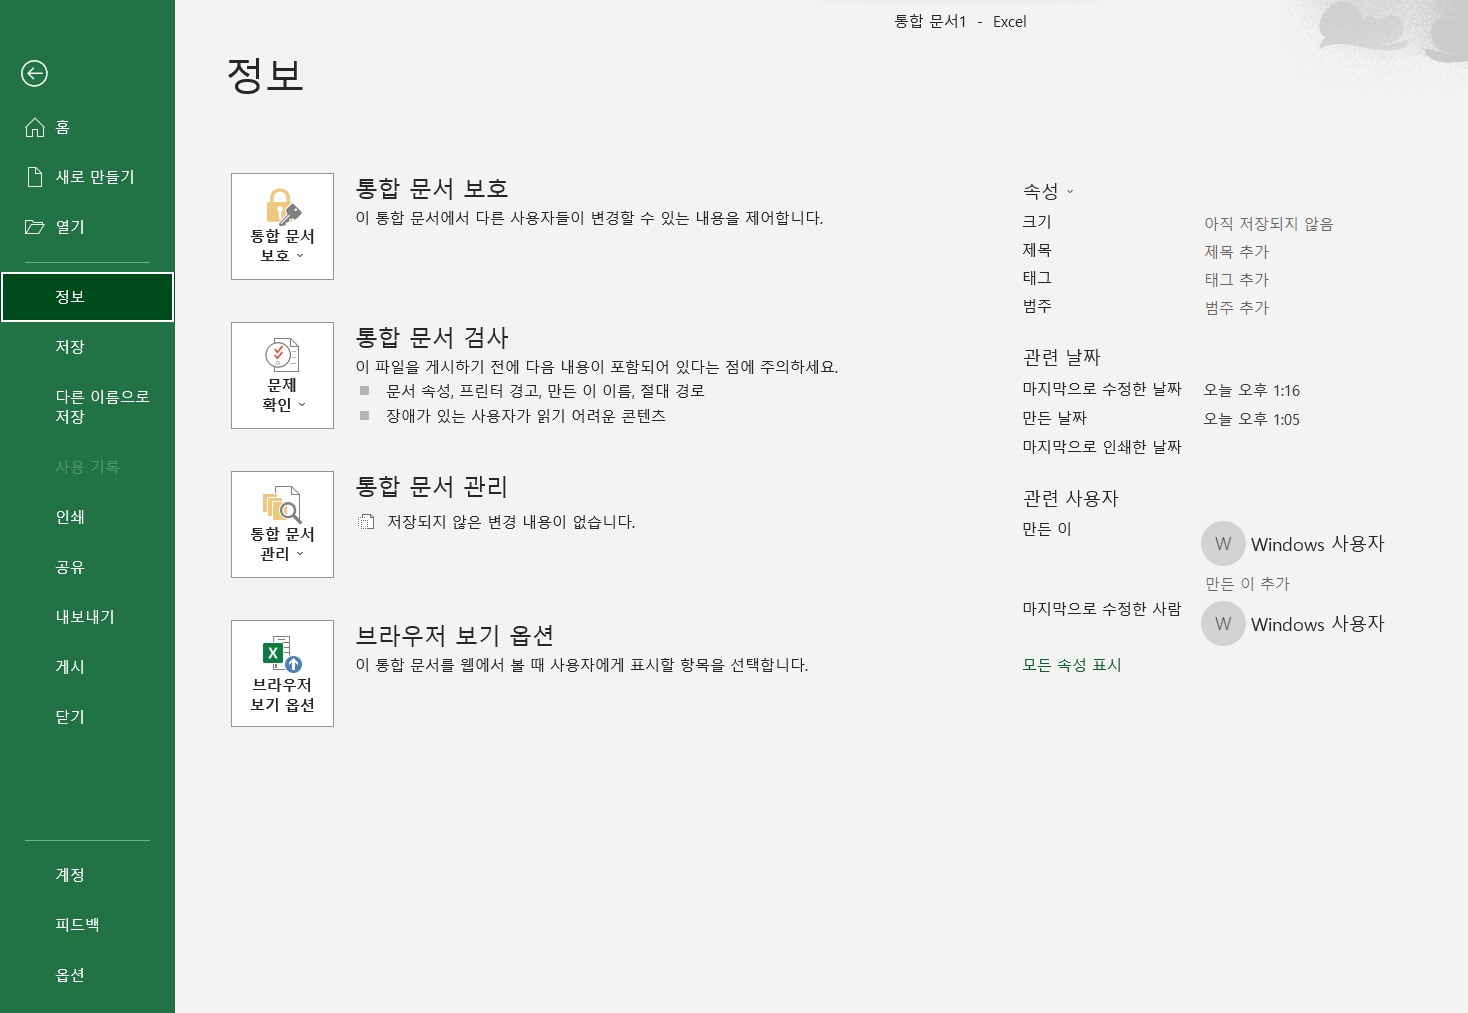Click the 제목 추가 field

(1236, 252)
